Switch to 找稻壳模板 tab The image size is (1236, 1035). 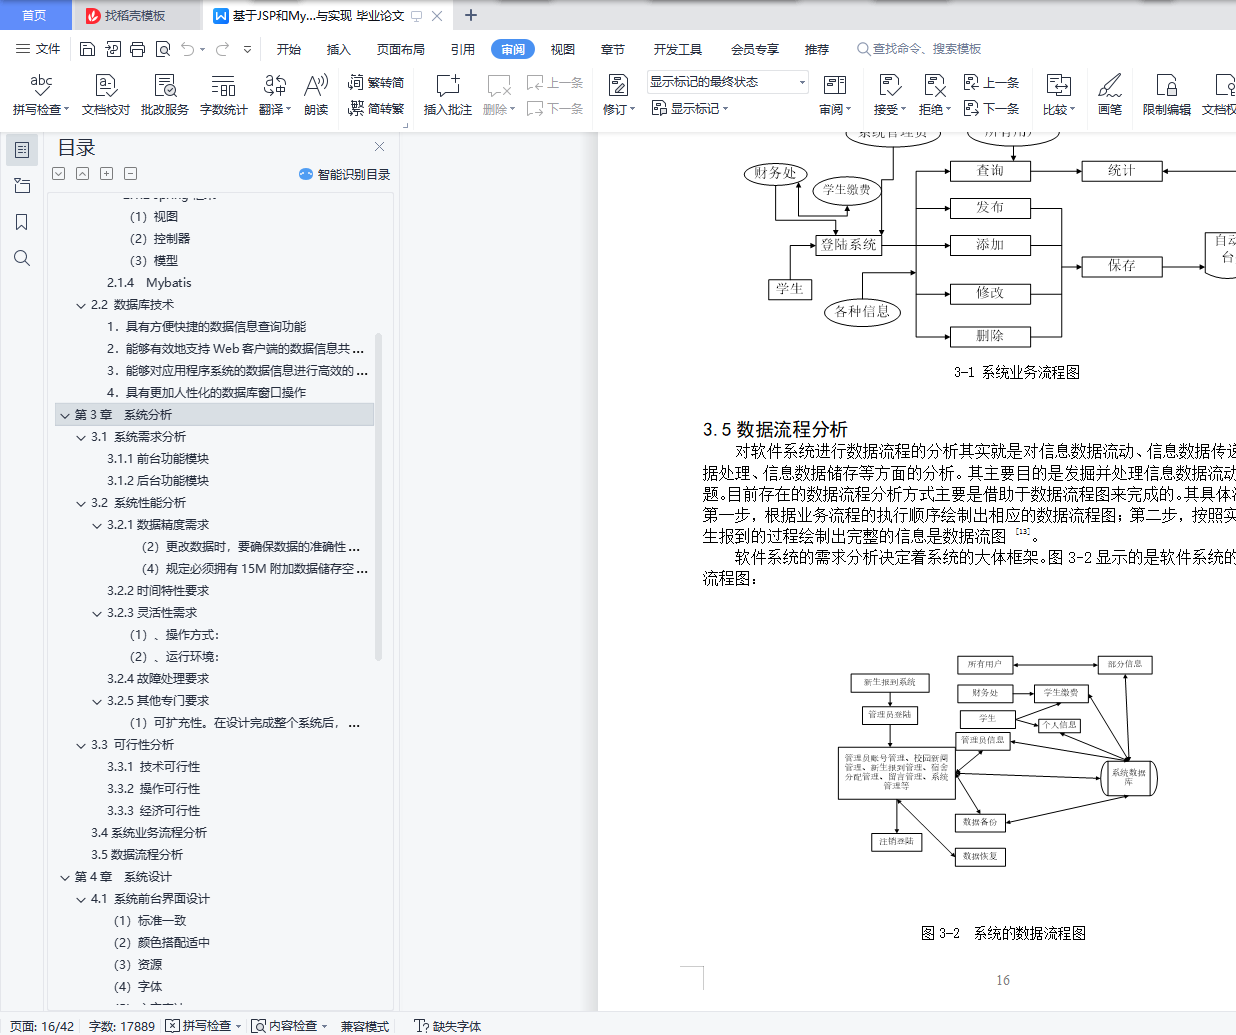coord(135,15)
